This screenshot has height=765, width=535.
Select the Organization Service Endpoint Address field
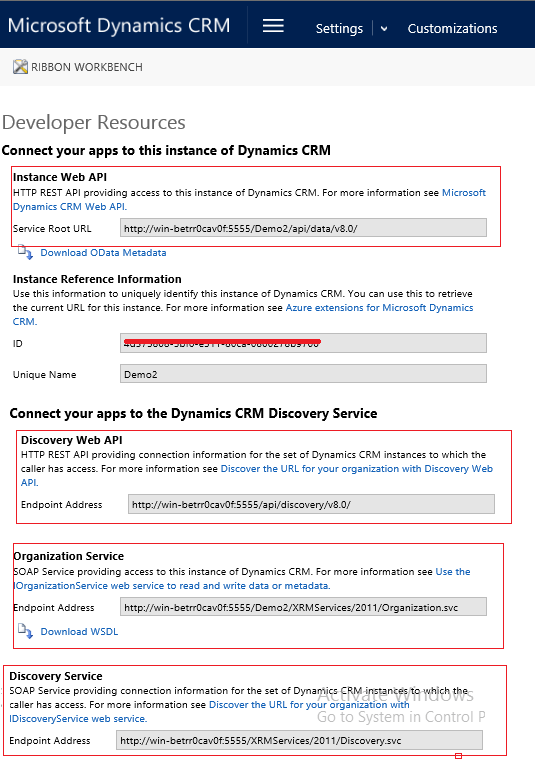pyautogui.click(x=303, y=607)
